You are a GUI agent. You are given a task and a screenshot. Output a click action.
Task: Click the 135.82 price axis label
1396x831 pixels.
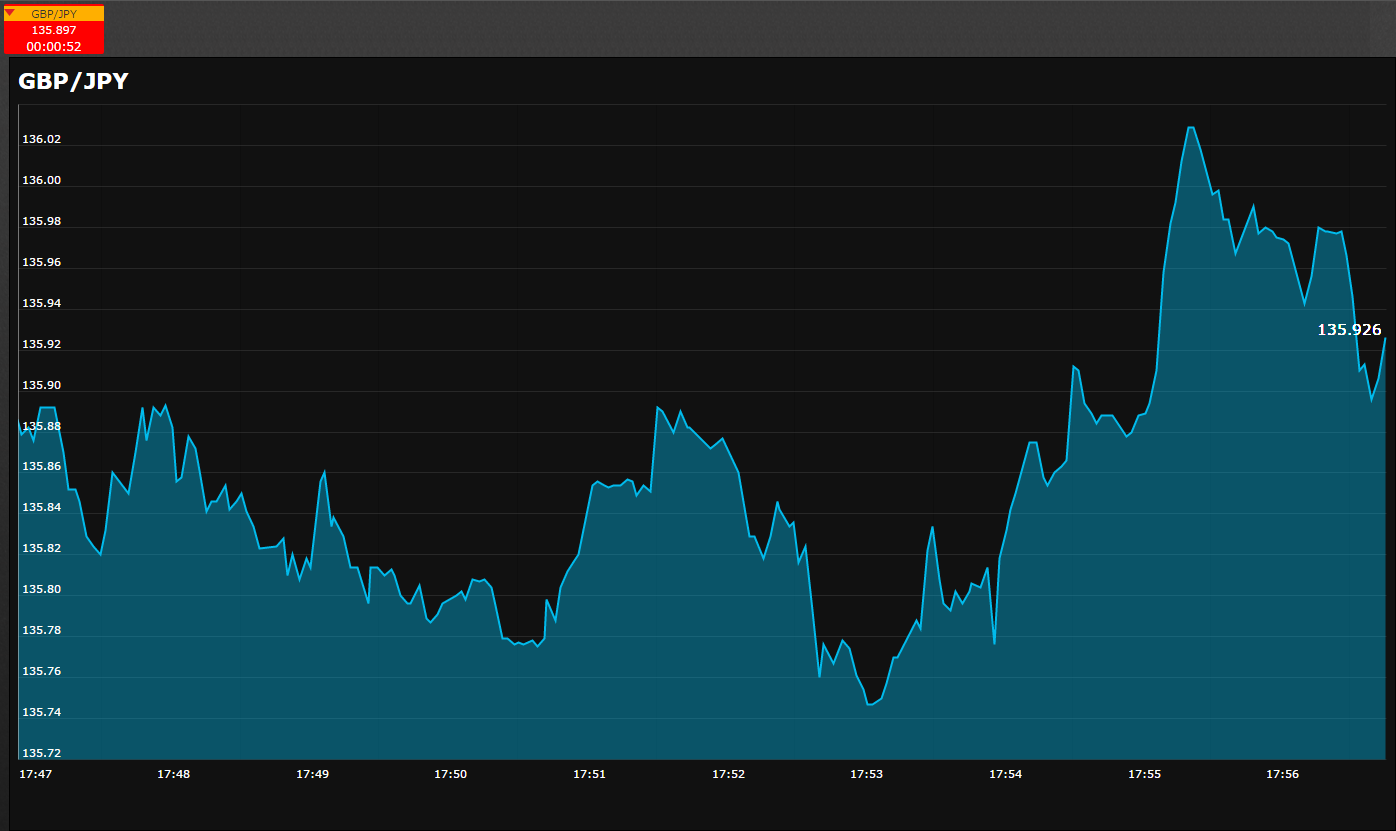41,548
